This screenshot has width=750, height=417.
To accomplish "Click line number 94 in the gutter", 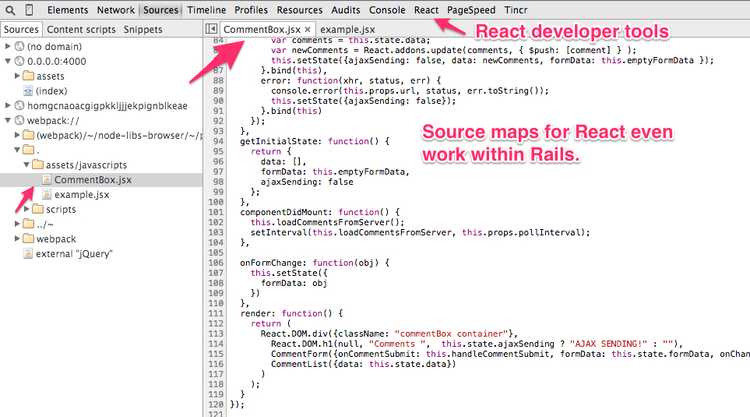I will pos(217,141).
